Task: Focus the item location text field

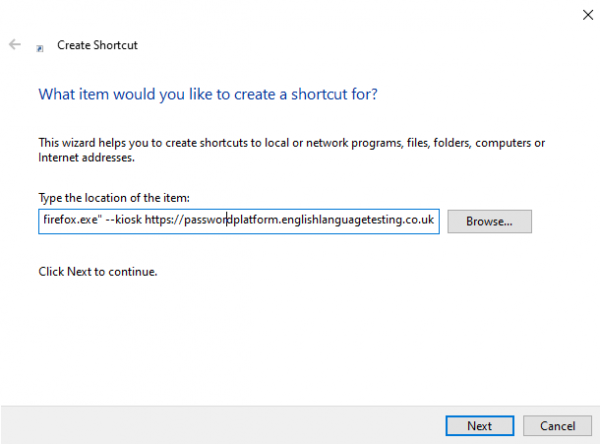Action: click(239, 221)
